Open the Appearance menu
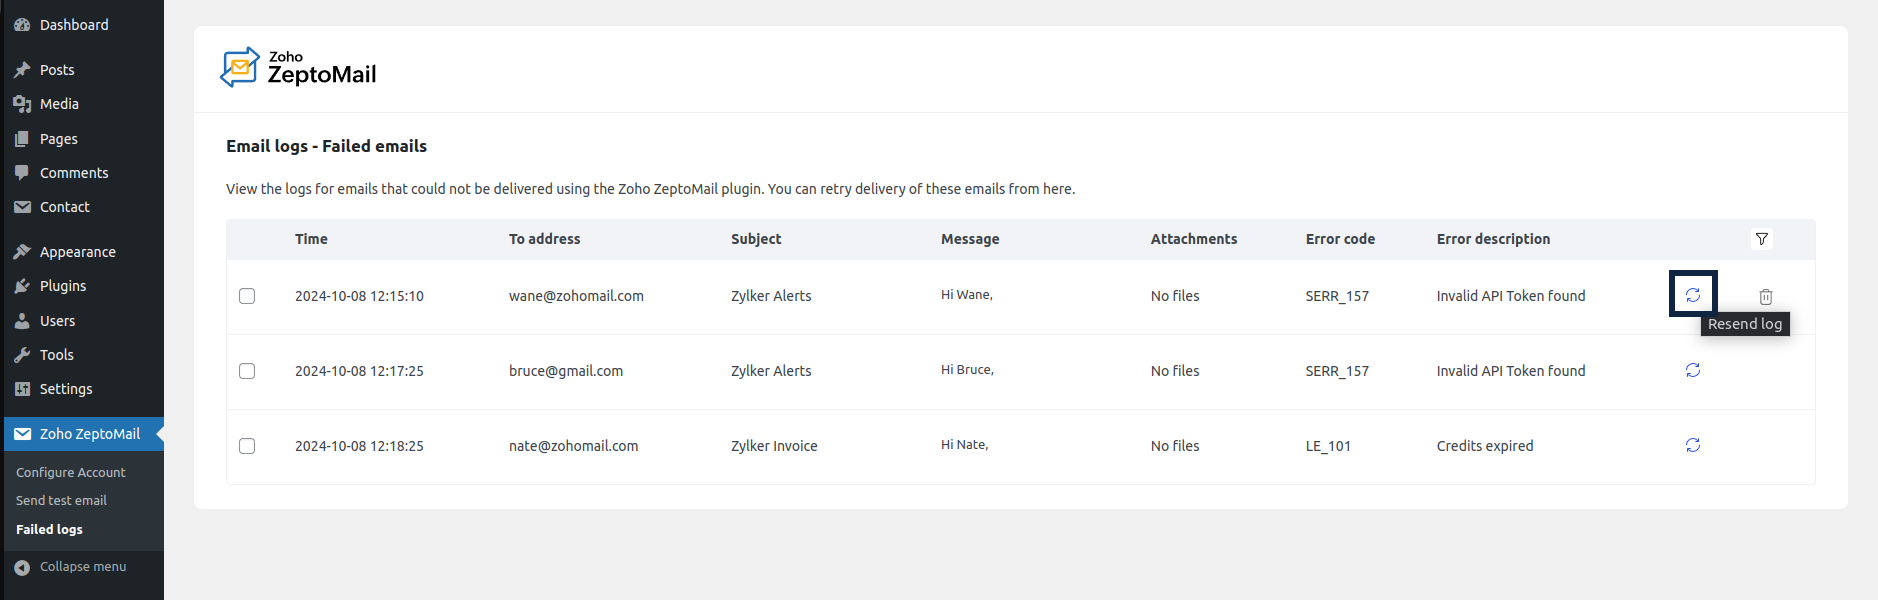 [77, 252]
